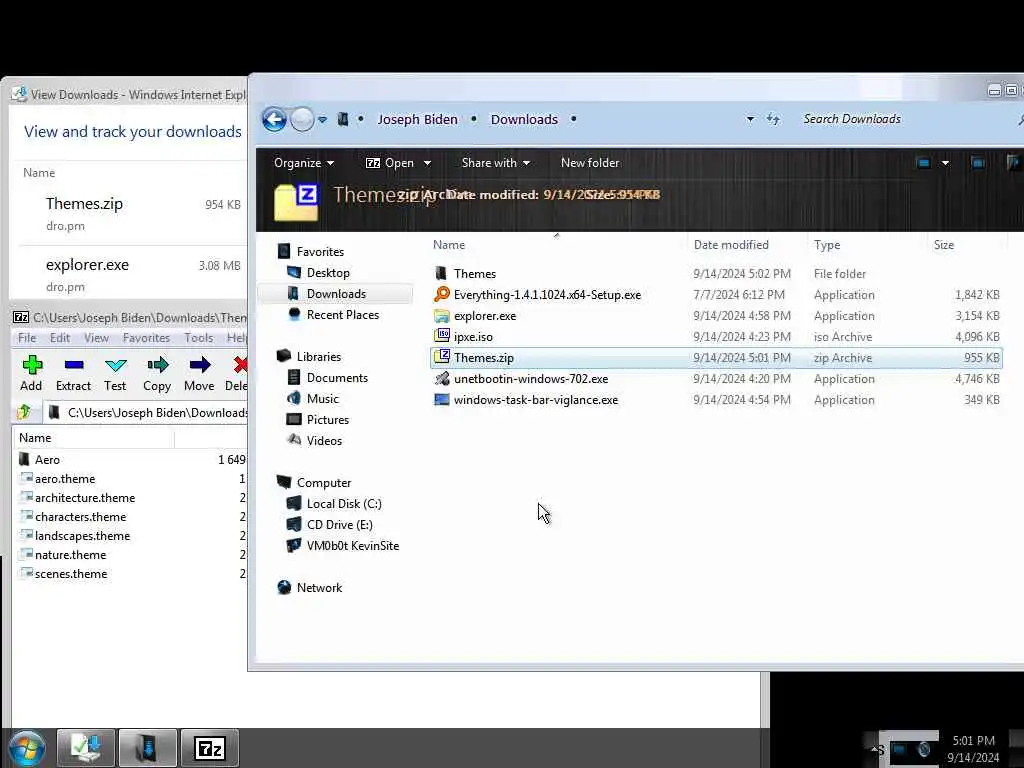The height and width of the screenshot is (768, 1024).
Task: Select the Themes folder icon
Action: (441, 273)
